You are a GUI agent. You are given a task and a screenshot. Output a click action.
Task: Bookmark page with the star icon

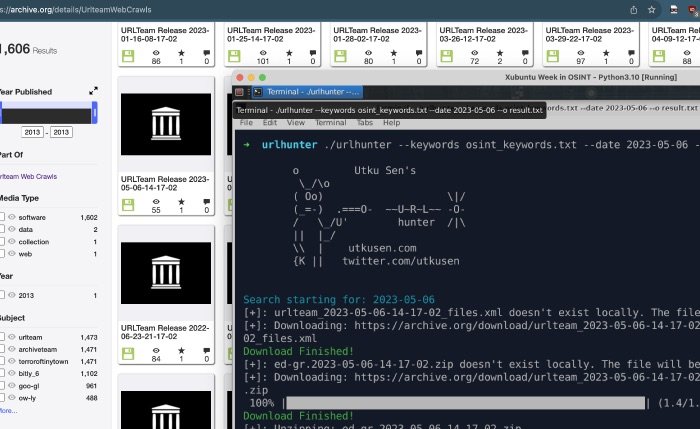tap(651, 10)
